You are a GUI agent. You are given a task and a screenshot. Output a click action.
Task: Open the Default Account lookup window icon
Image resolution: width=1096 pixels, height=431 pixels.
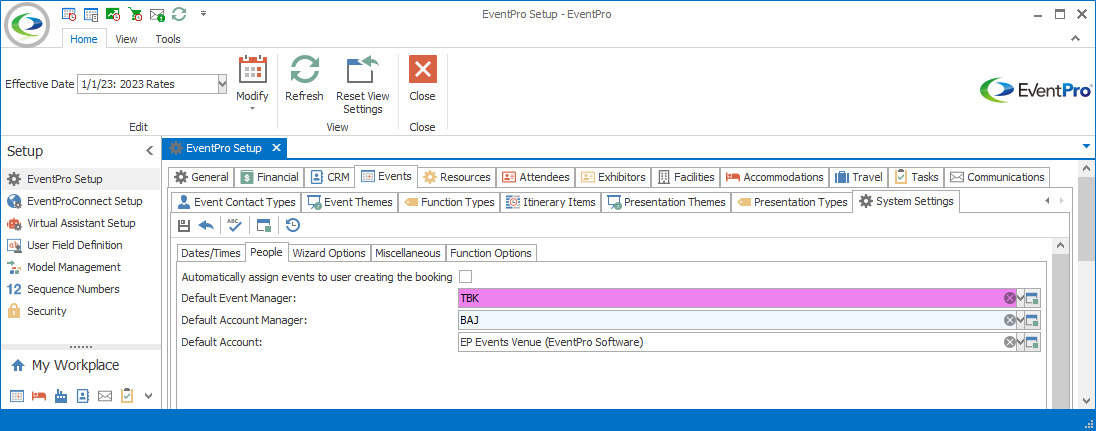click(1032, 342)
